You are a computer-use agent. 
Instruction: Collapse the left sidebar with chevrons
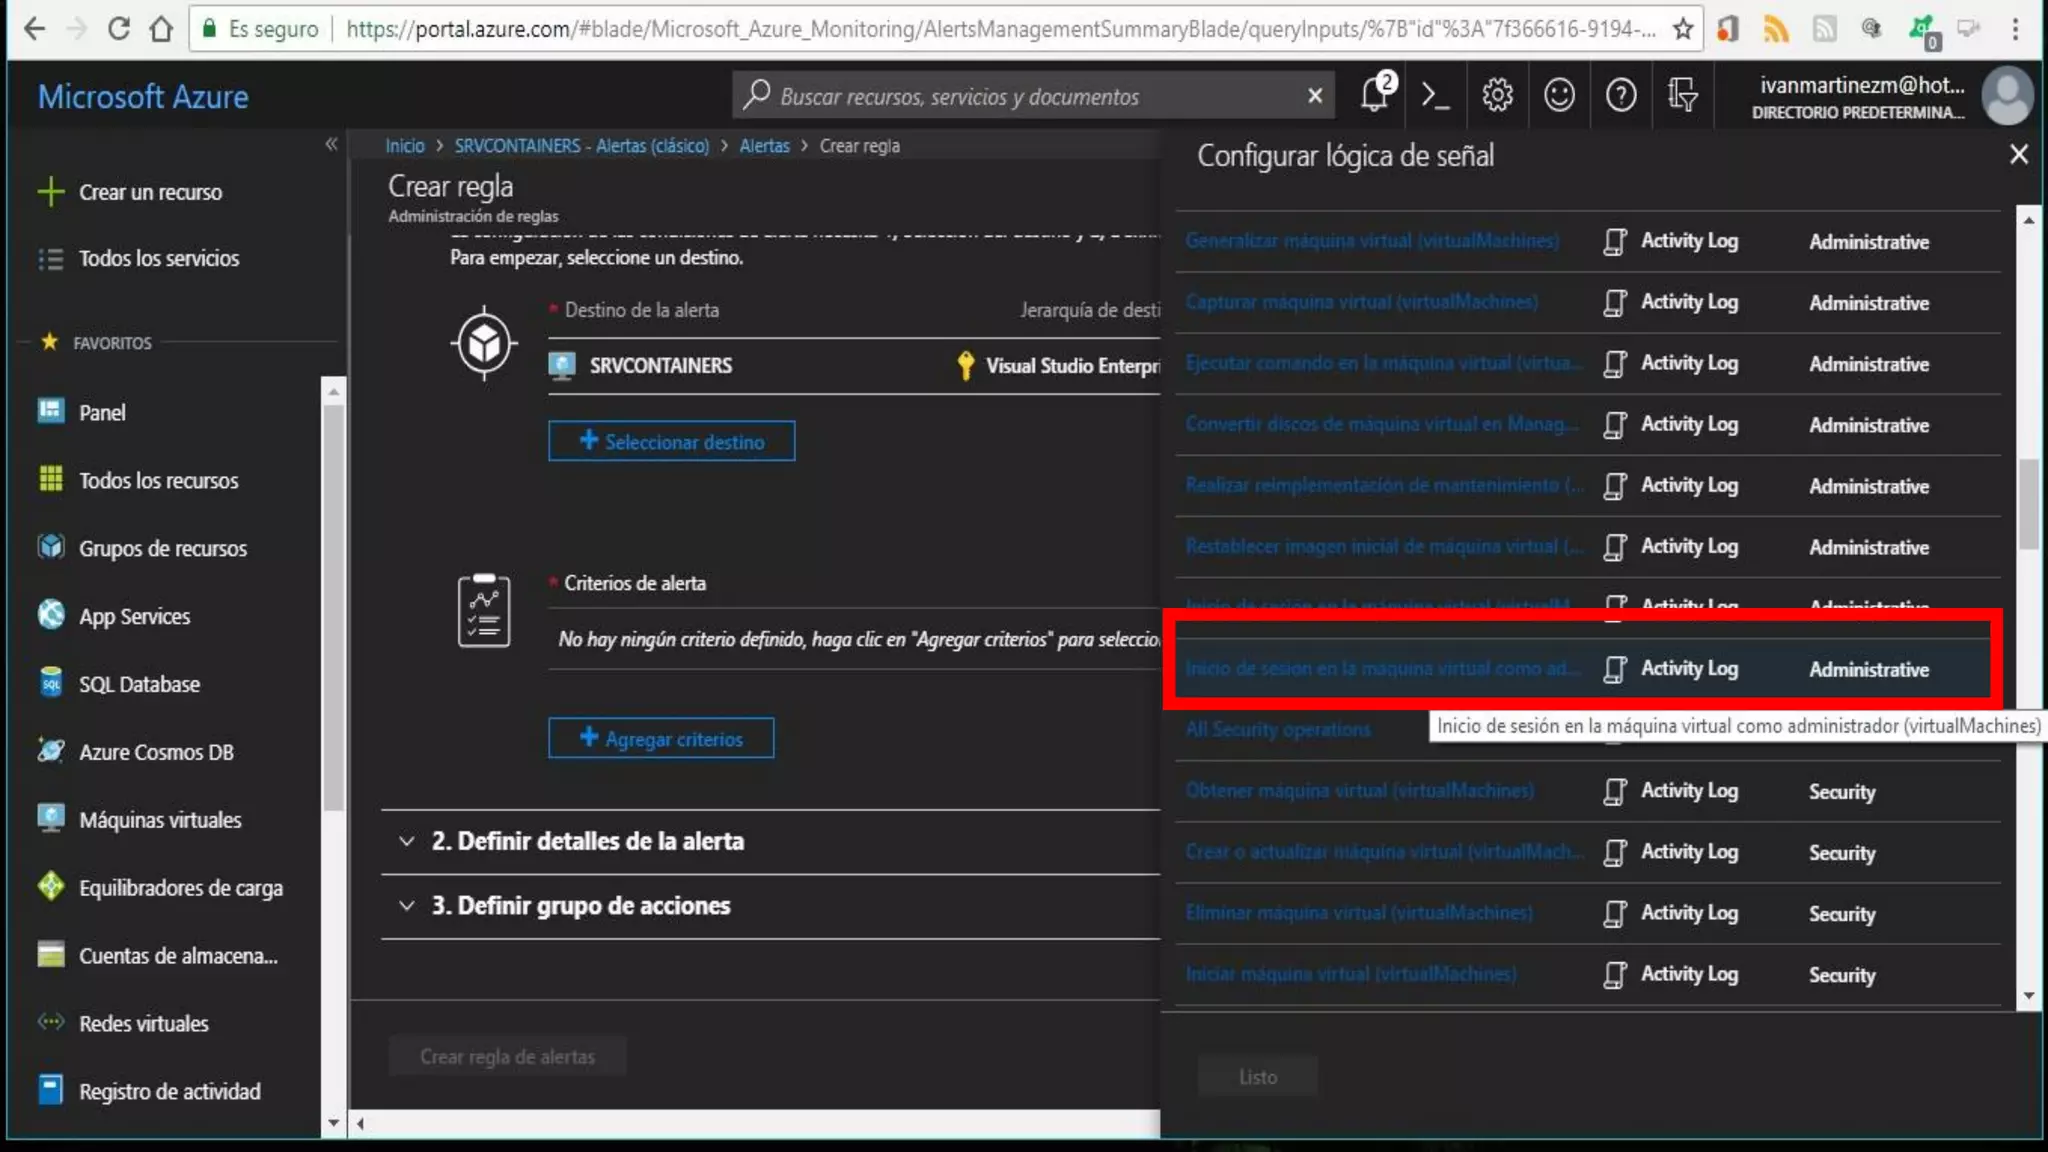pyautogui.click(x=331, y=144)
